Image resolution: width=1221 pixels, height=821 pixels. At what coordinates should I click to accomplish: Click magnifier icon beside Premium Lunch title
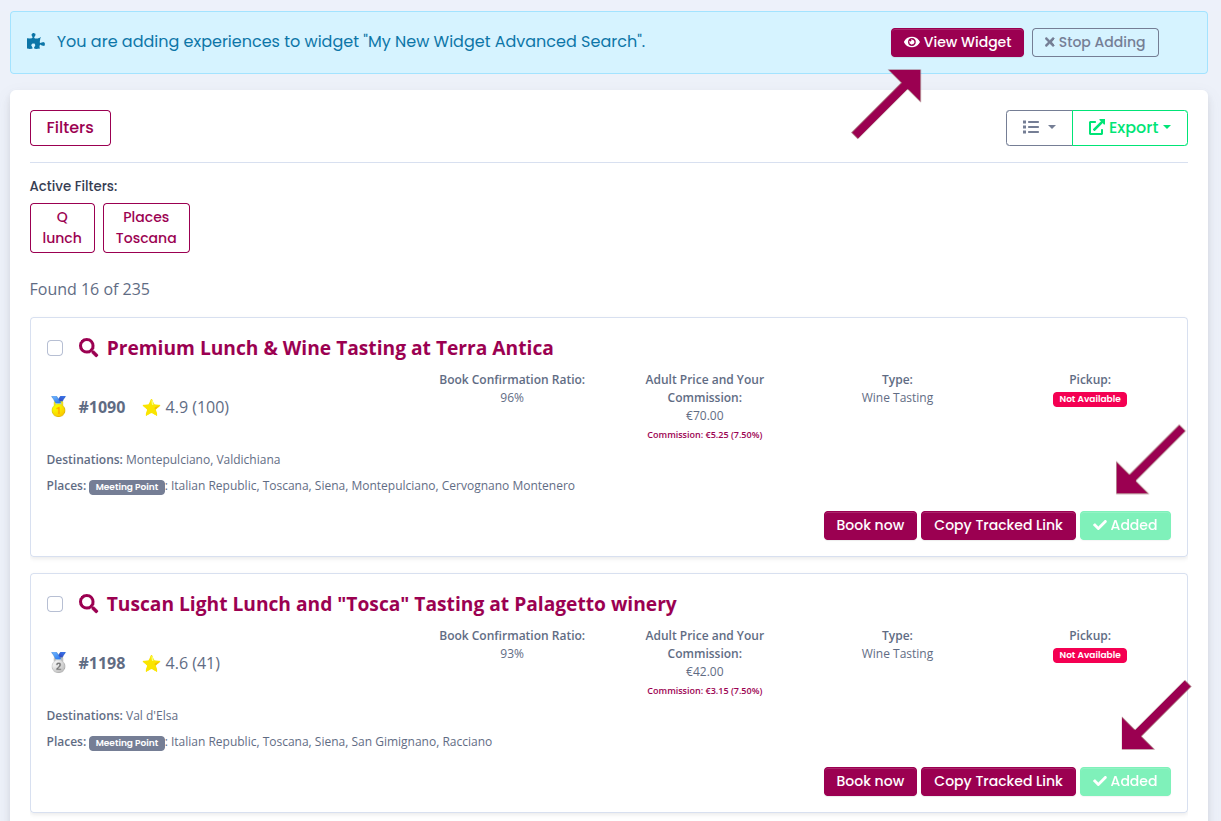tap(88, 348)
